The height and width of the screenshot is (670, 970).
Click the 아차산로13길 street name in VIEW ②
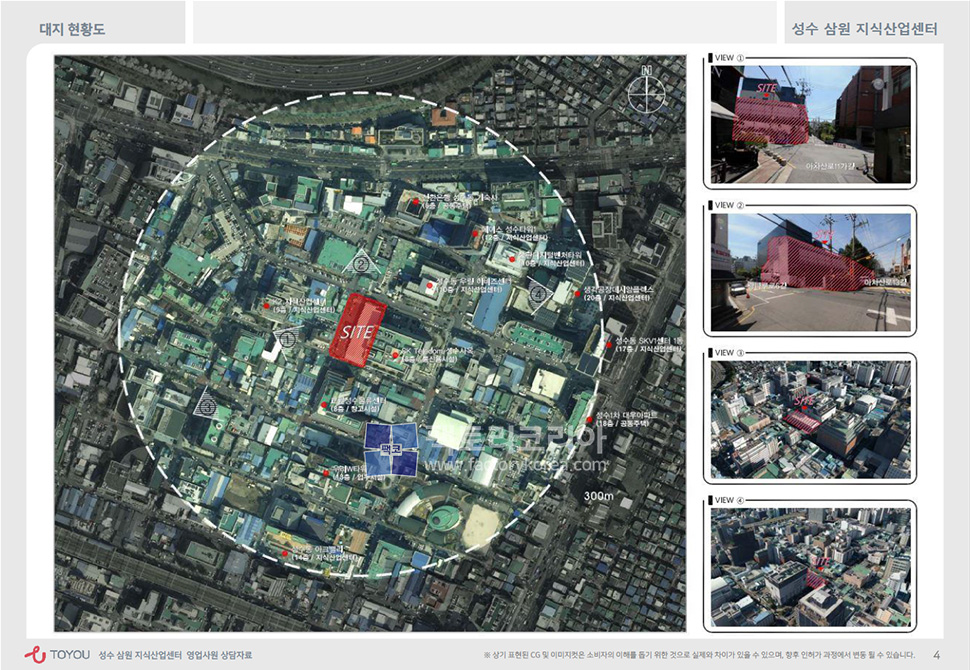[886, 282]
